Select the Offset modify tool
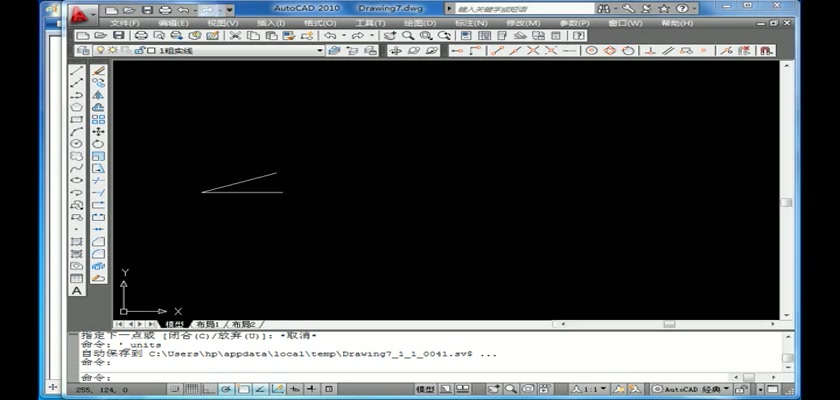Screen dimensions: 840x400 pyautogui.click(x=98, y=107)
